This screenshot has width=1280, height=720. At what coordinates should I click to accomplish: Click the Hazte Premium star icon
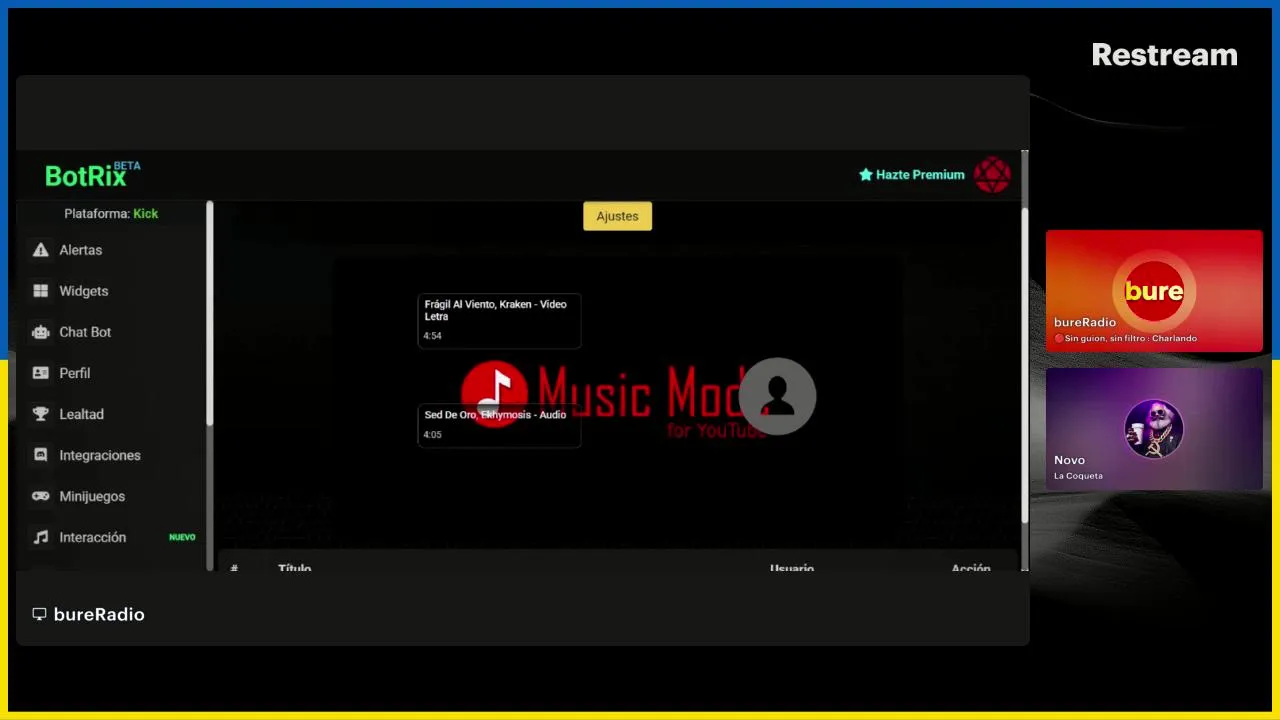pyautogui.click(x=866, y=174)
